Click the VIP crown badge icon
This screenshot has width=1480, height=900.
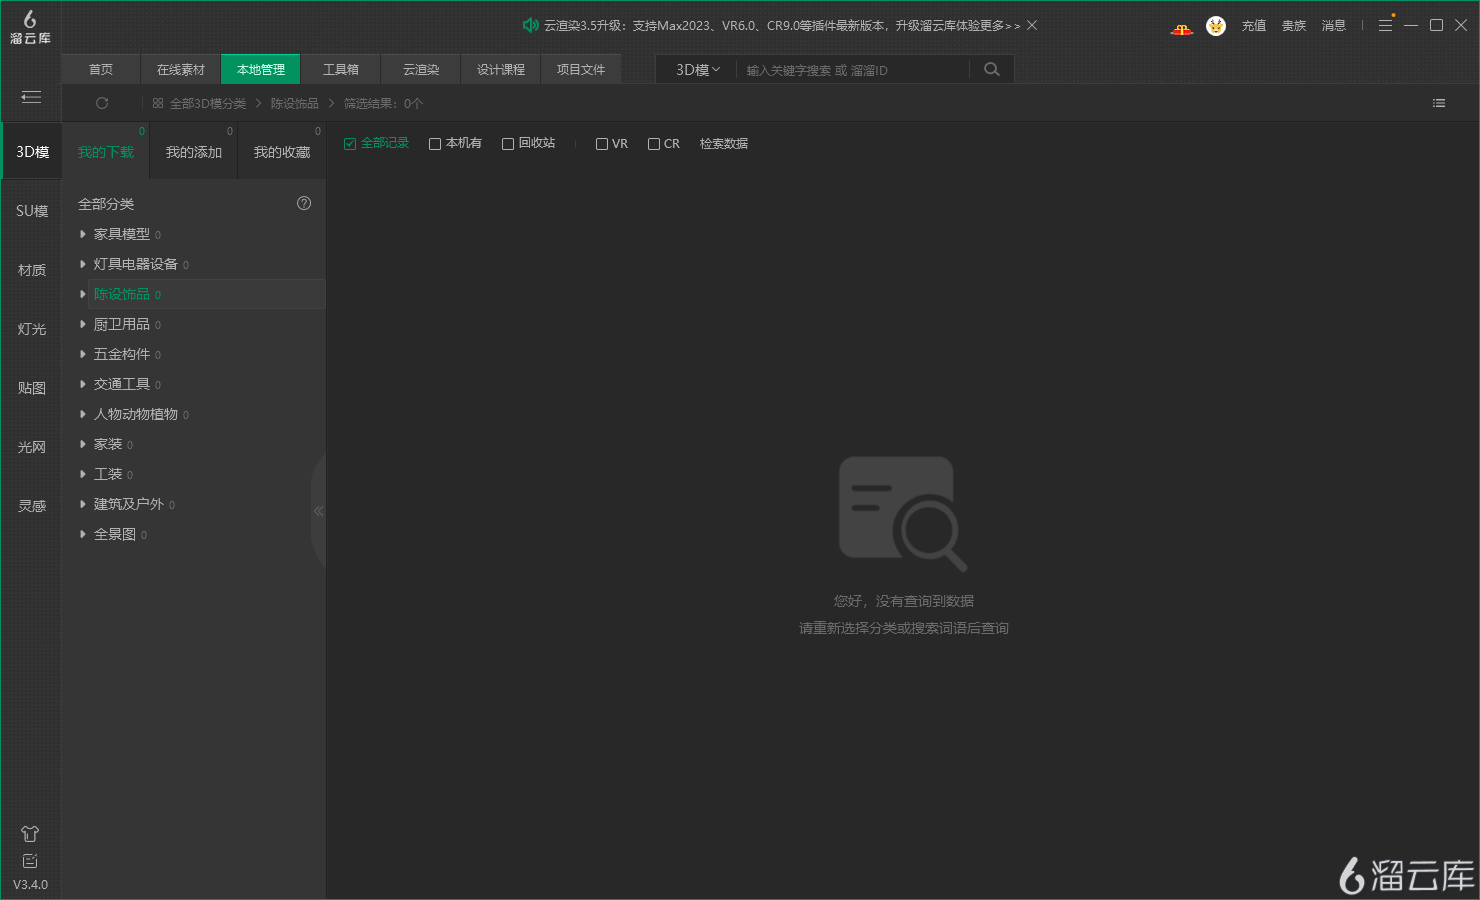coord(1182,28)
